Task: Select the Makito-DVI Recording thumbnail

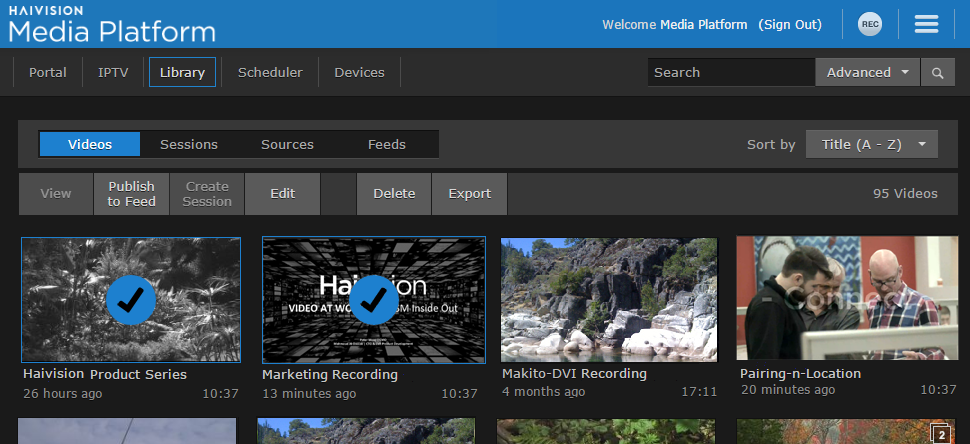Action: tap(608, 299)
